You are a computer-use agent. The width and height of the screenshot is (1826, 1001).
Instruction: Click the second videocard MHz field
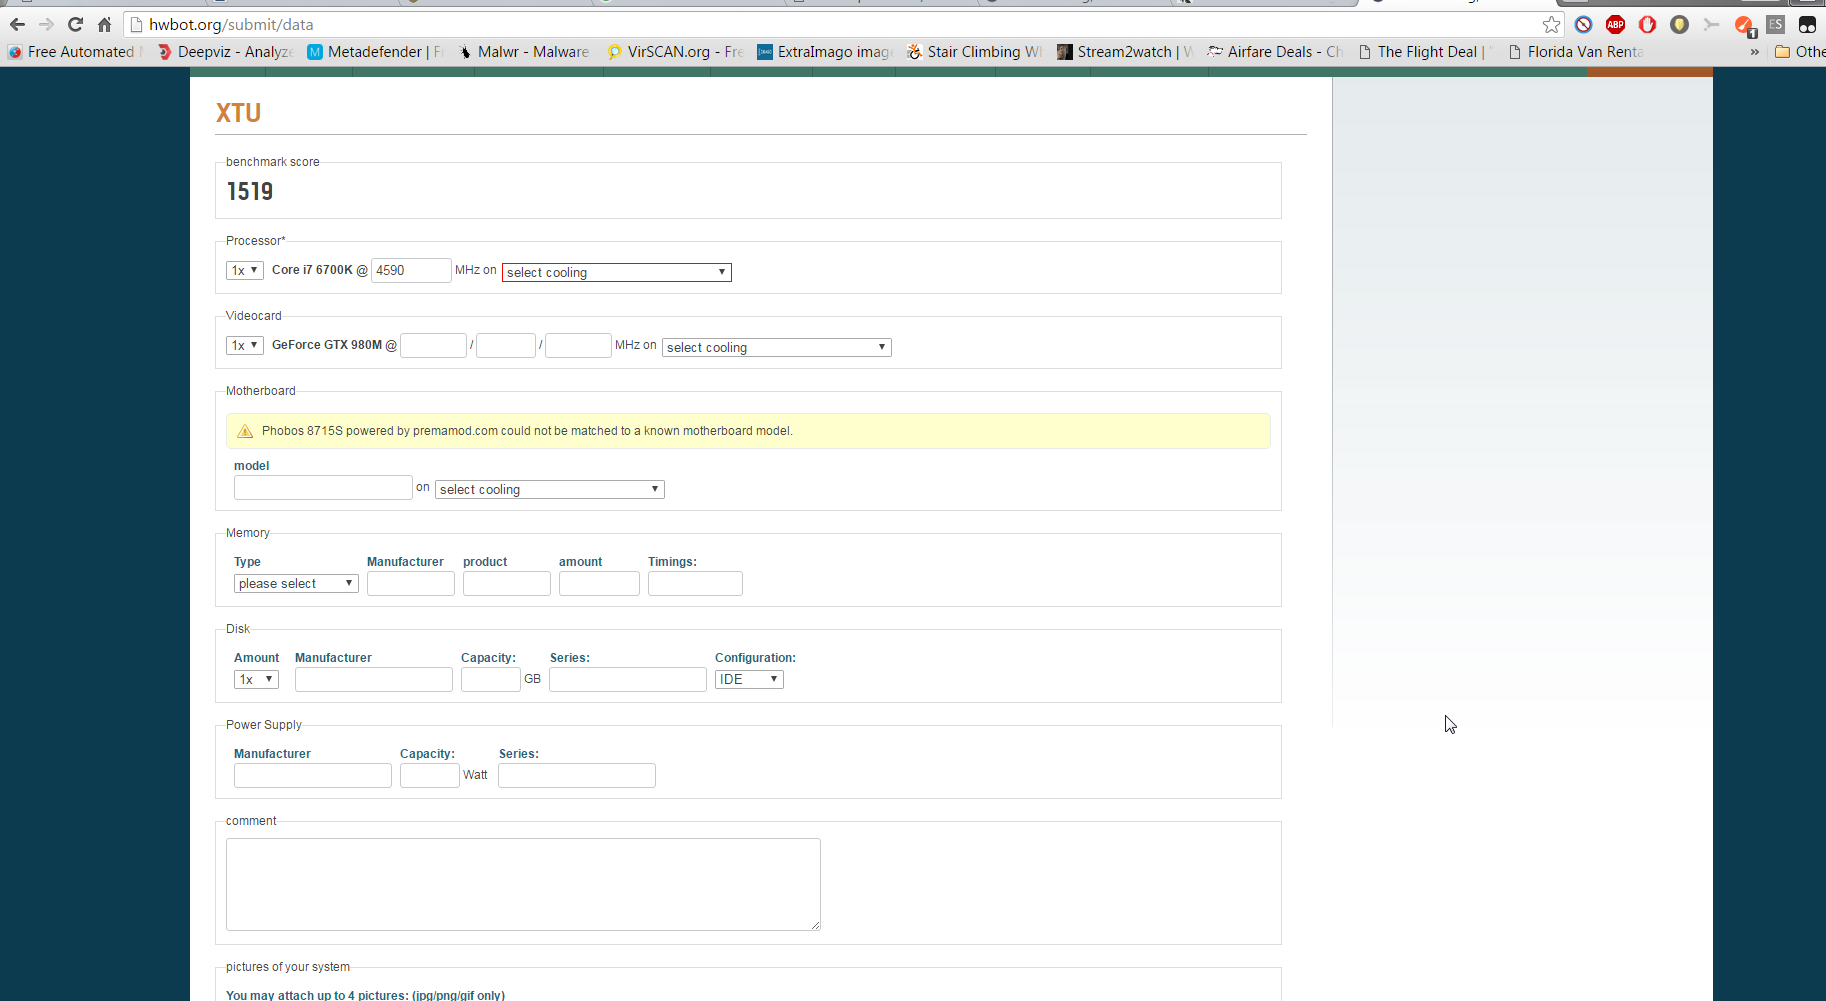506,345
